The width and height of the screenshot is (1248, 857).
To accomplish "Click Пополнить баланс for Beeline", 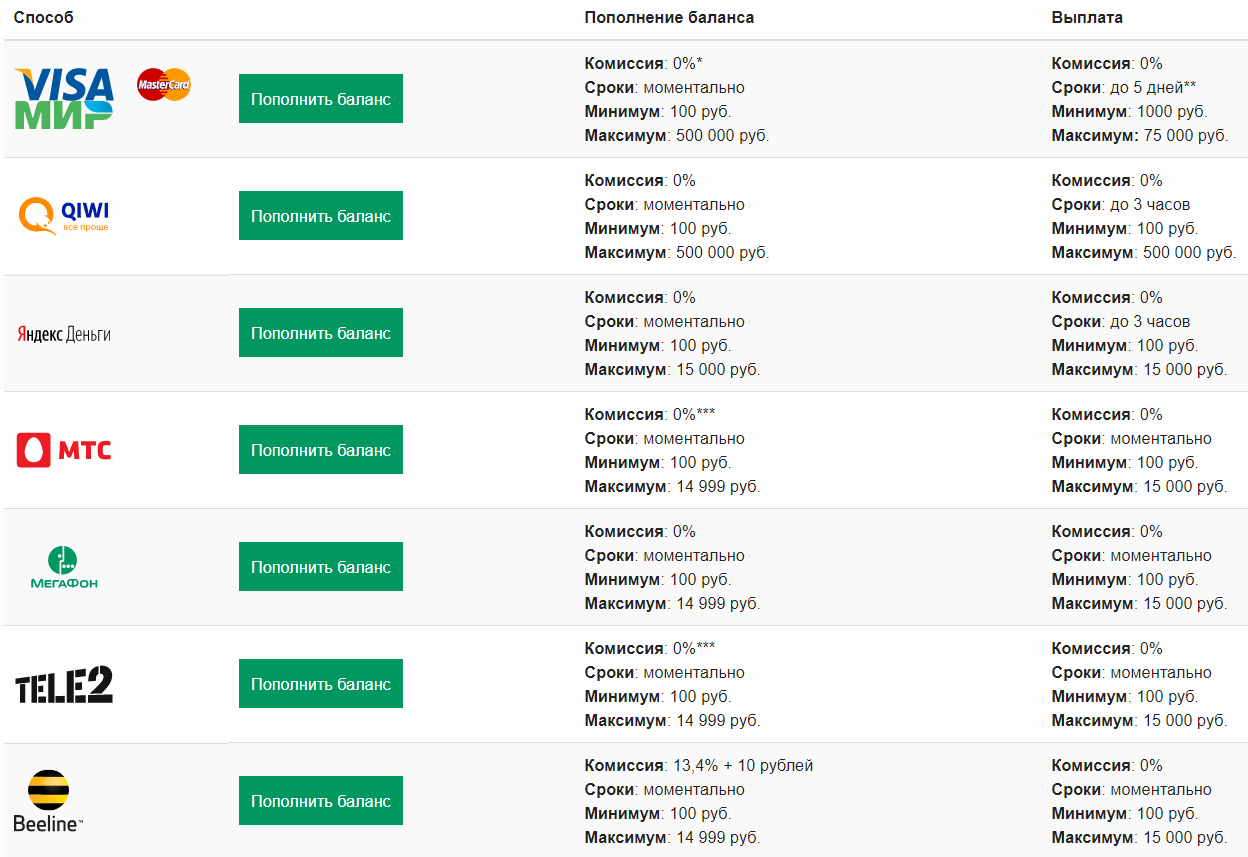I will point(321,801).
